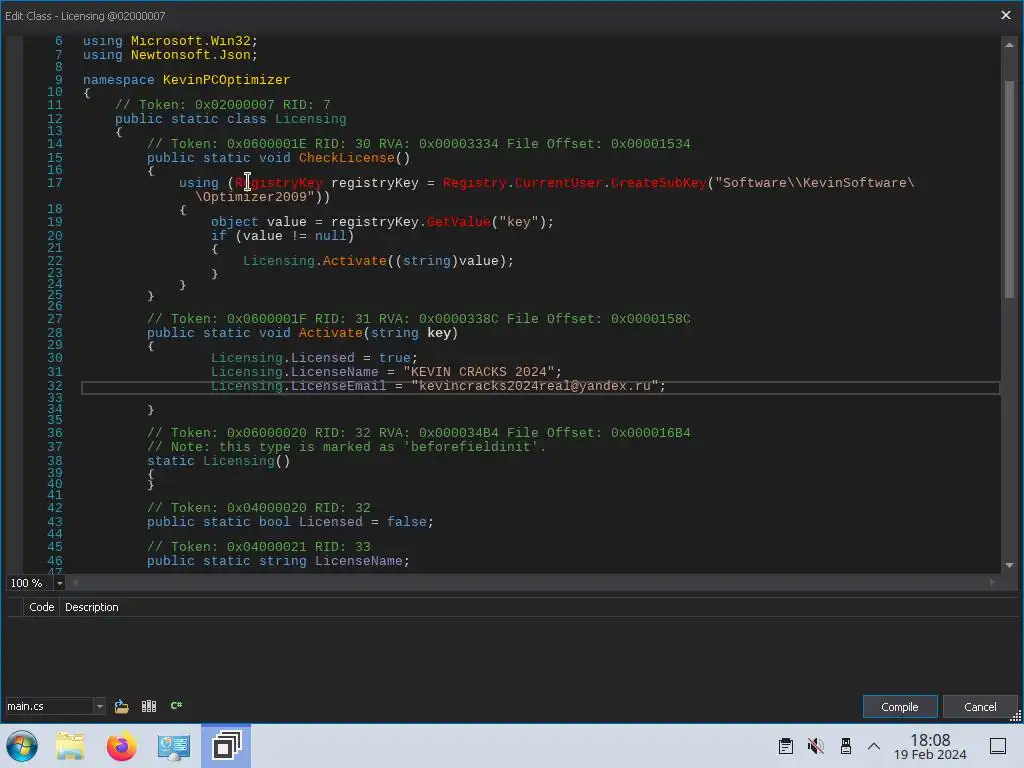The image size is (1024, 768).
Task: Open the main.cs file dropdown
Action: (x=99, y=706)
